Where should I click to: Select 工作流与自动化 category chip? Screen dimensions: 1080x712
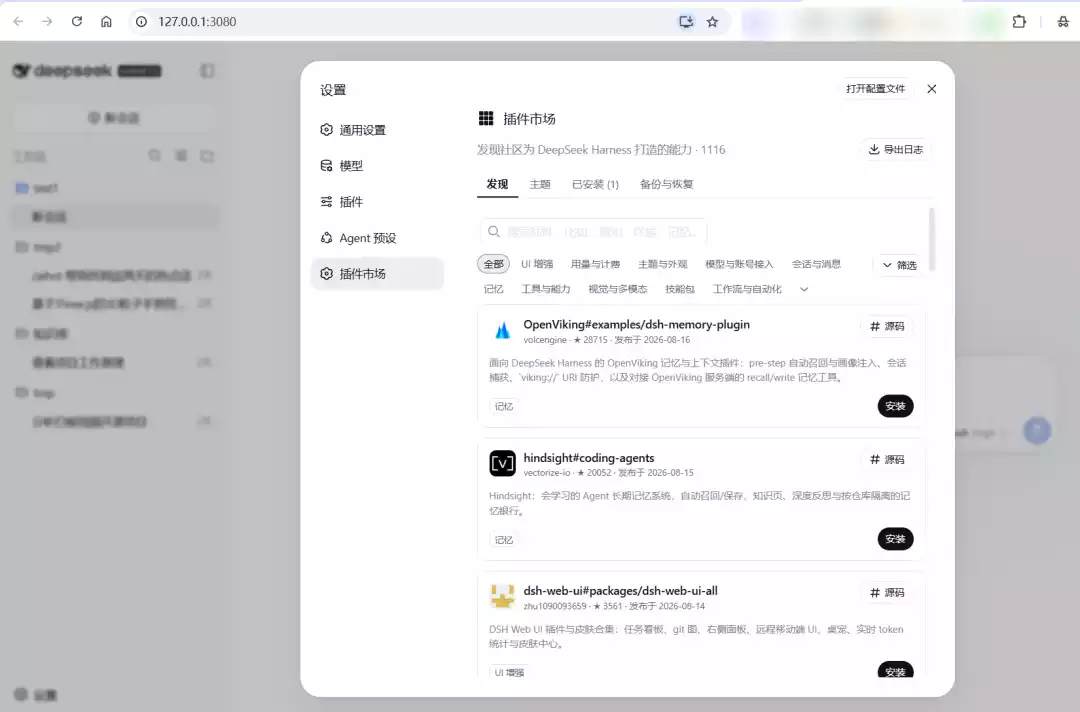click(x=747, y=289)
